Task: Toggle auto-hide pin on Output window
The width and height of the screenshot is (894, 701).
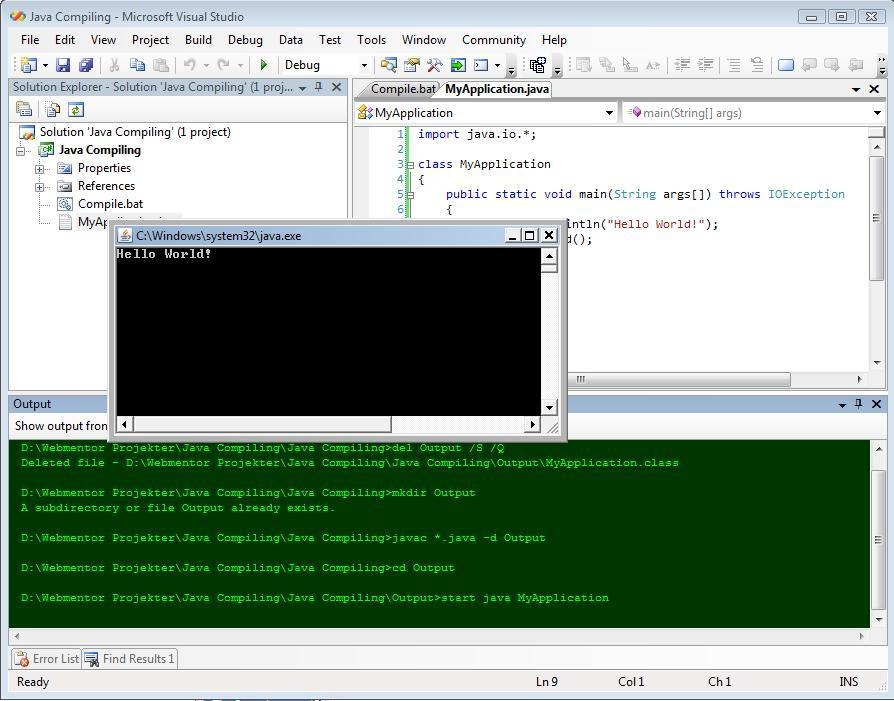Action: [859, 404]
